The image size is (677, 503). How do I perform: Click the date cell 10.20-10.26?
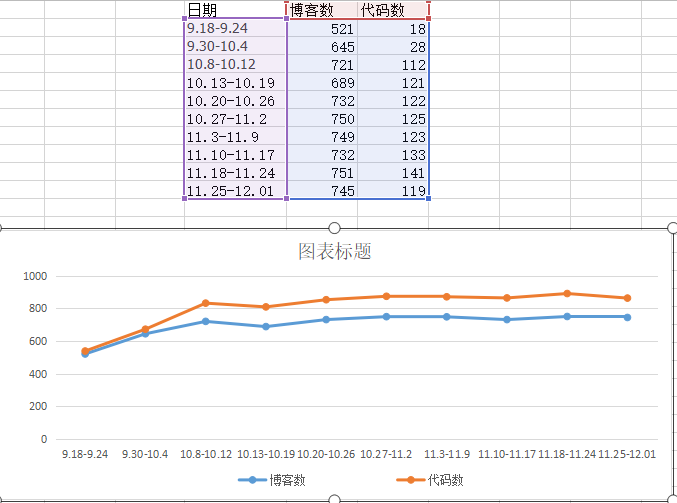tap(235, 100)
